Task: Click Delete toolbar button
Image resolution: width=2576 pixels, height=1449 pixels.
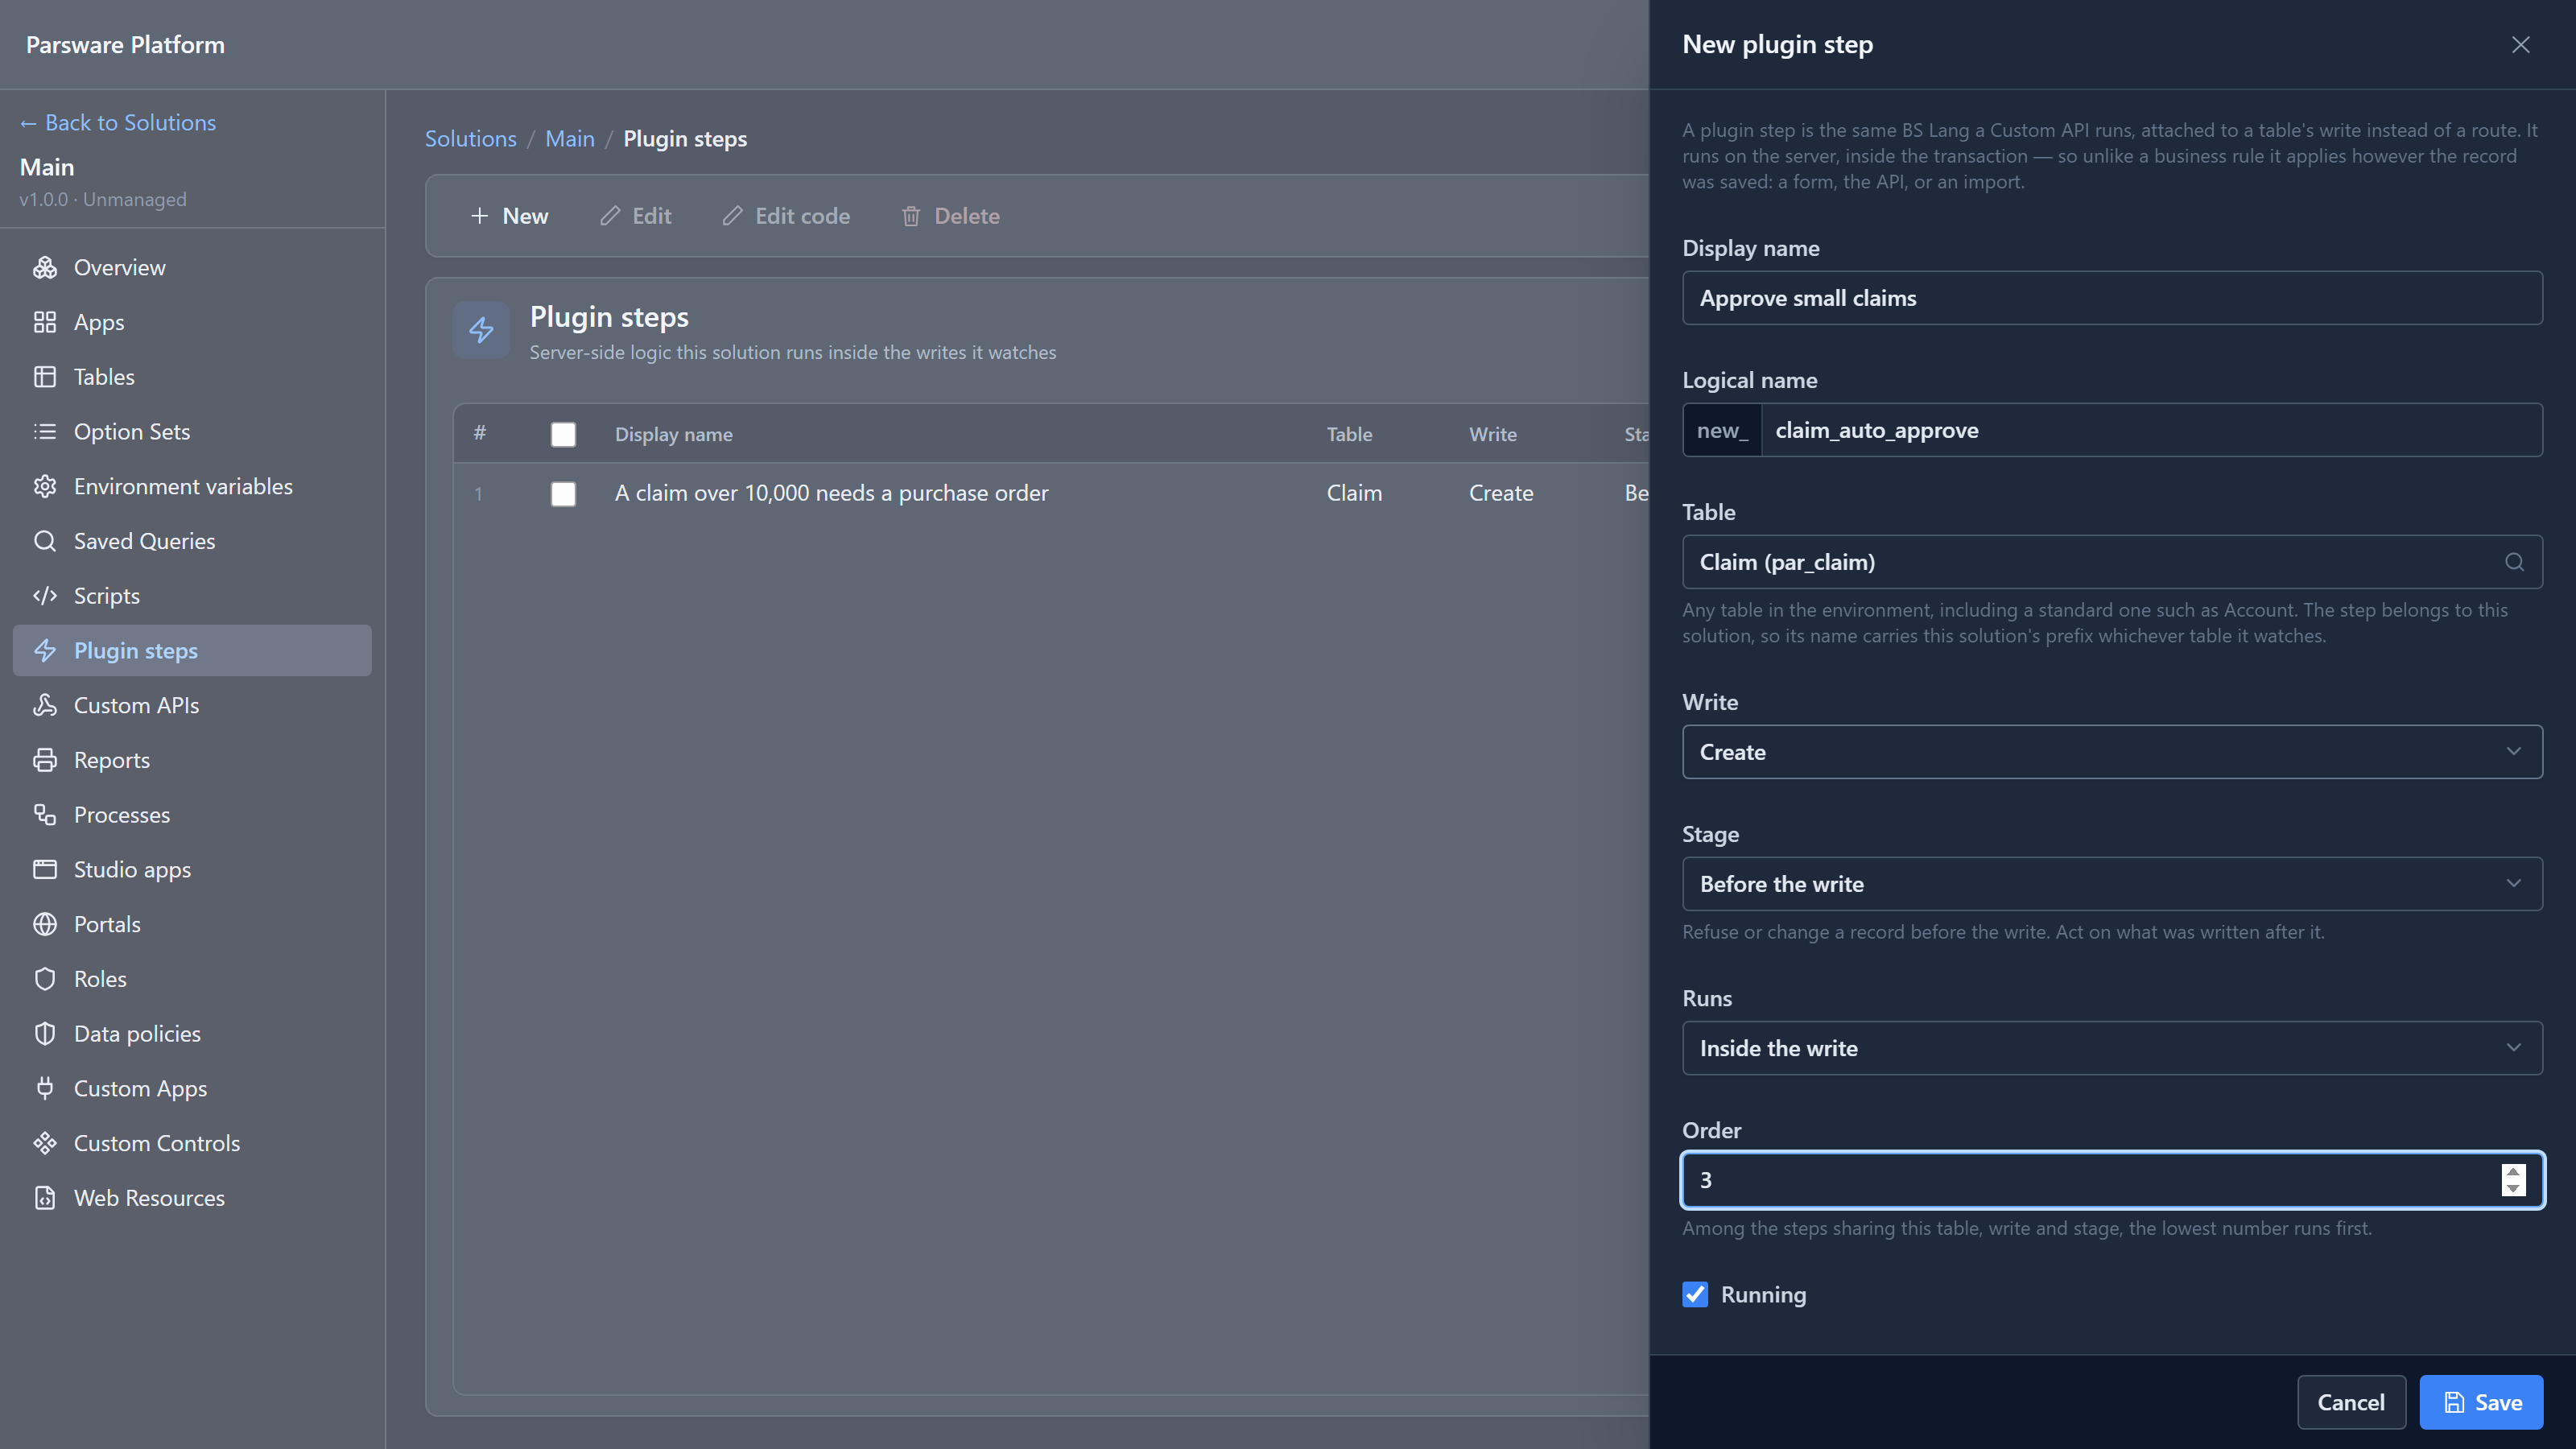Action: 950,216
